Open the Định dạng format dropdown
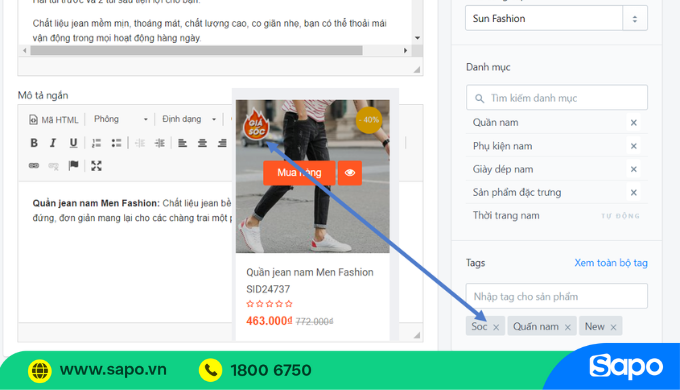Viewport: 680px width, 390px height. 189,119
